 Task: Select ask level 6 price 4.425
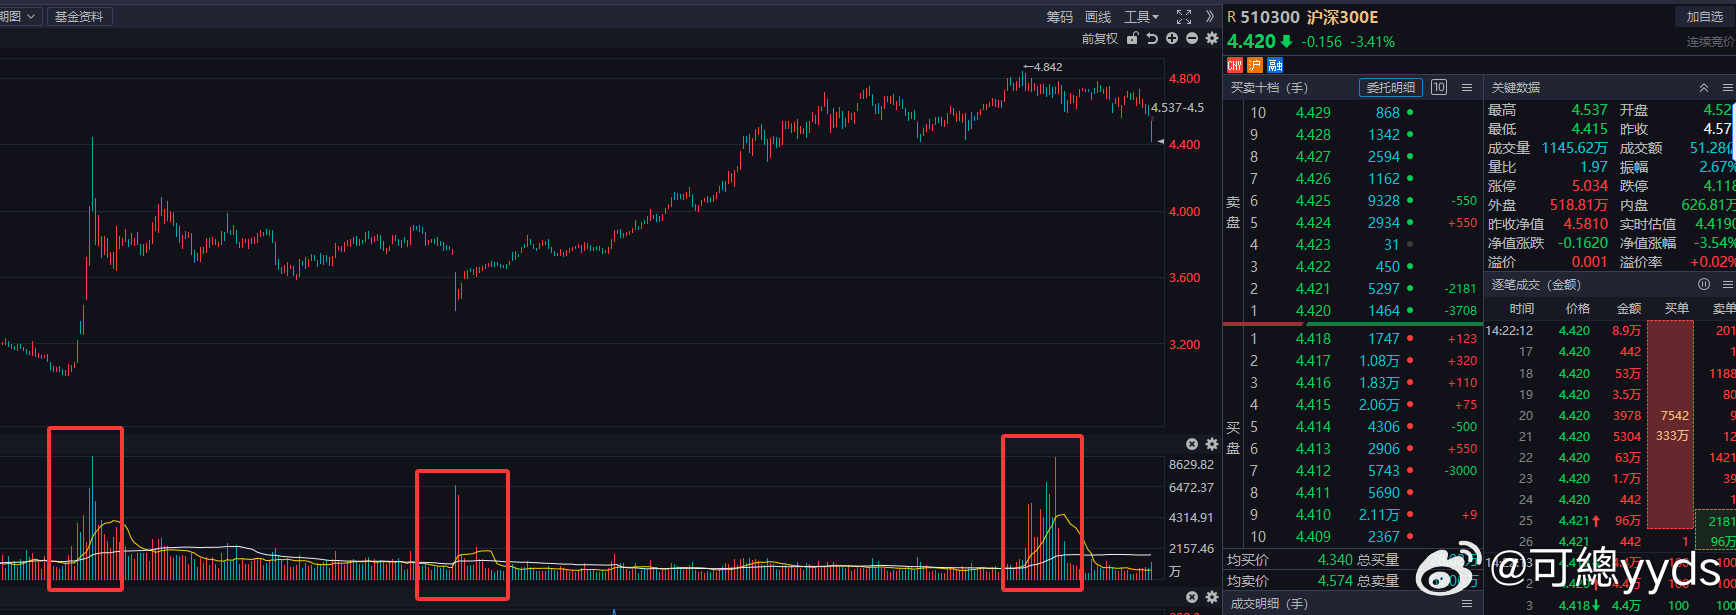[x=1313, y=201]
